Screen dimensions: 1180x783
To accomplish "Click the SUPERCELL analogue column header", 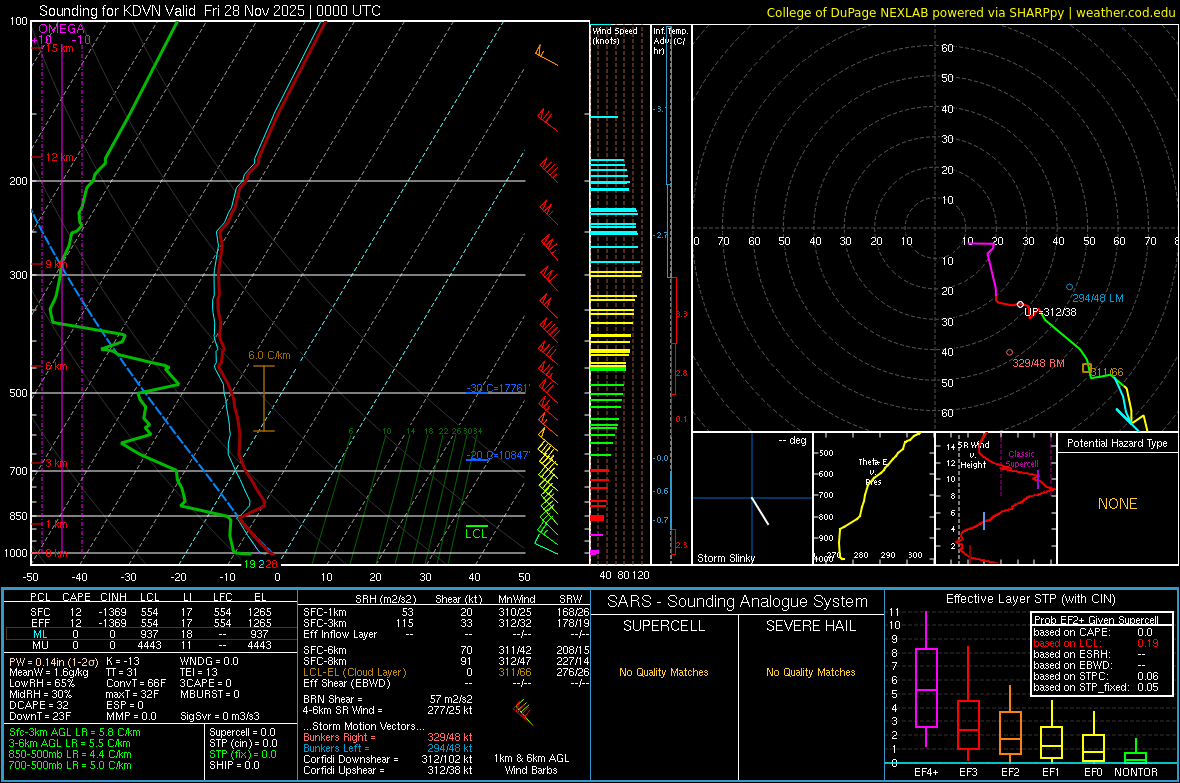I will click(x=664, y=626).
